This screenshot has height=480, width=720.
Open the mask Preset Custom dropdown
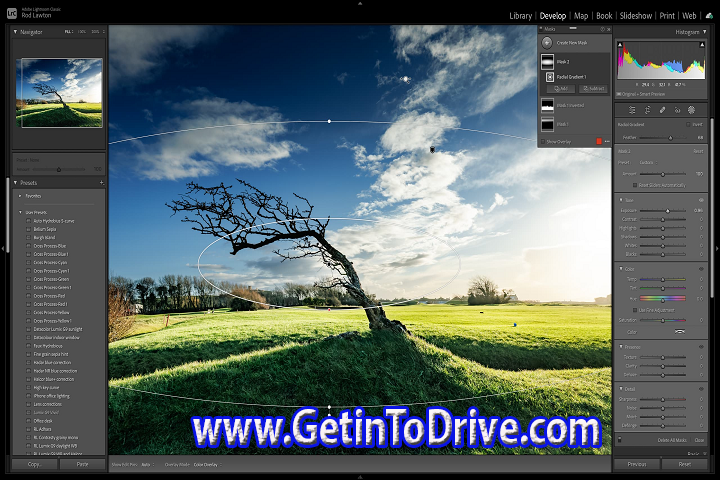[648, 163]
